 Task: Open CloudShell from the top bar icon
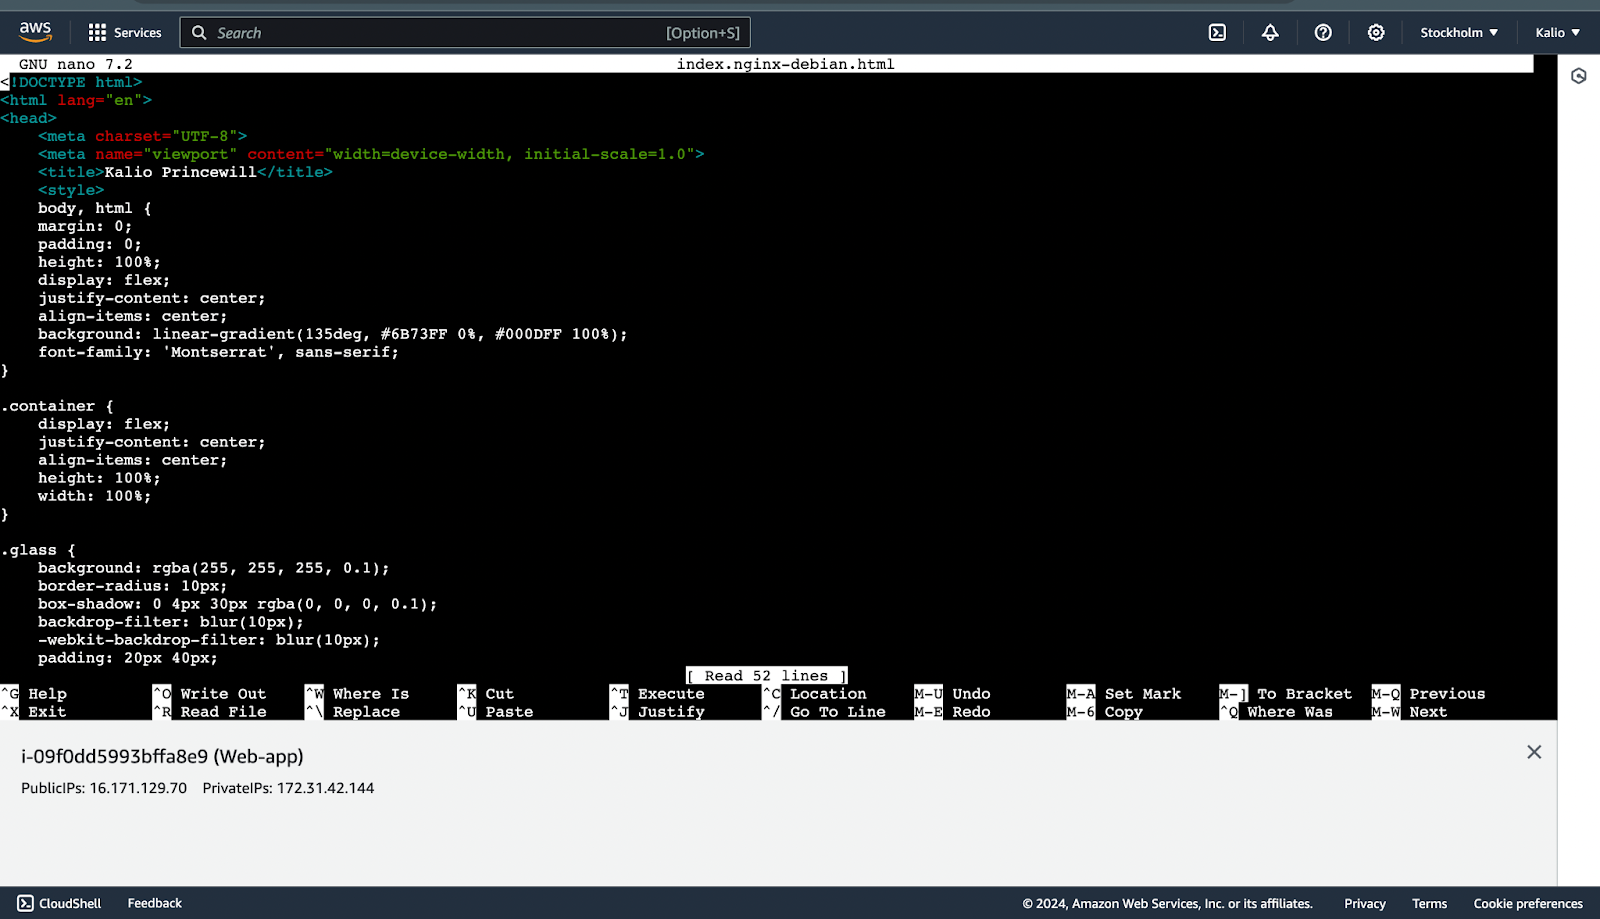1217,33
